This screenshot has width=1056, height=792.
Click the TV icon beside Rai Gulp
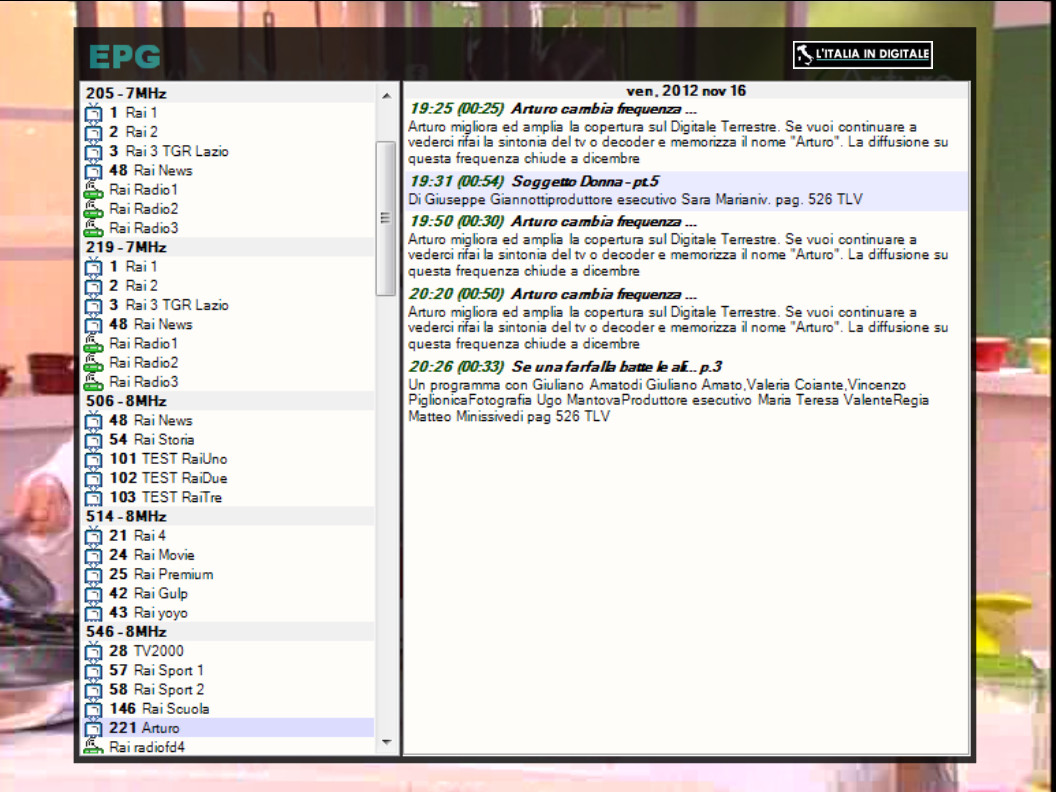pyautogui.click(x=93, y=594)
